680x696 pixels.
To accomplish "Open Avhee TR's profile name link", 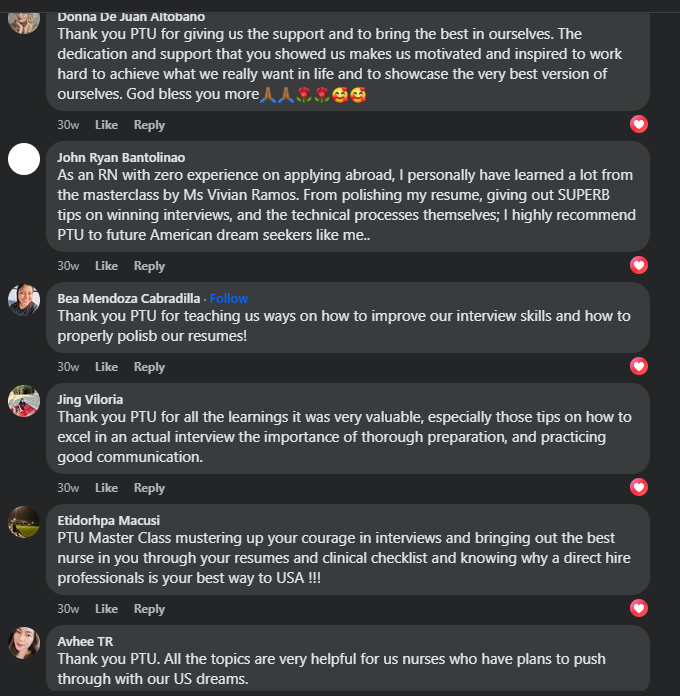I will pyautogui.click(x=85, y=641).
